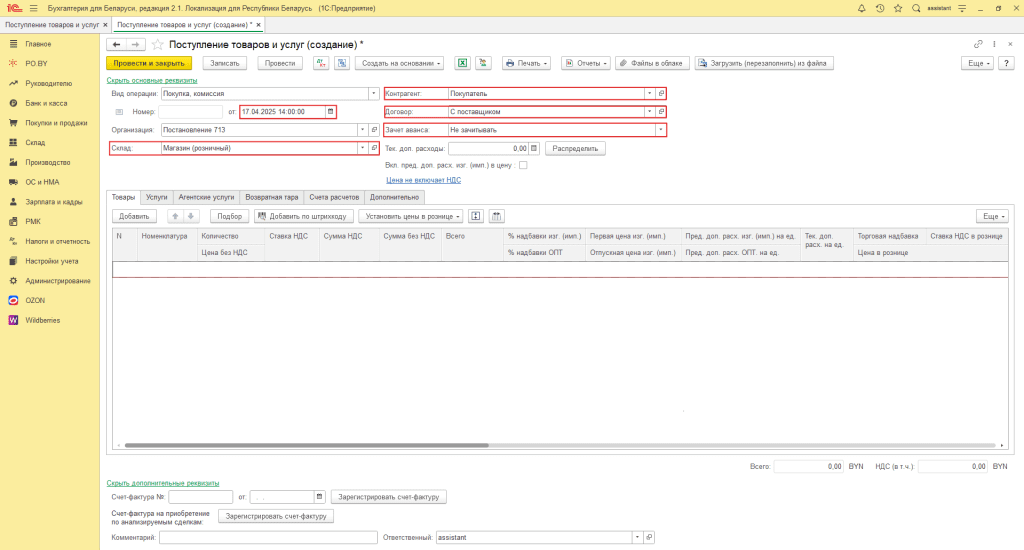Move table row up arrow
Viewport: 1024px width, 550px height.
pos(175,216)
